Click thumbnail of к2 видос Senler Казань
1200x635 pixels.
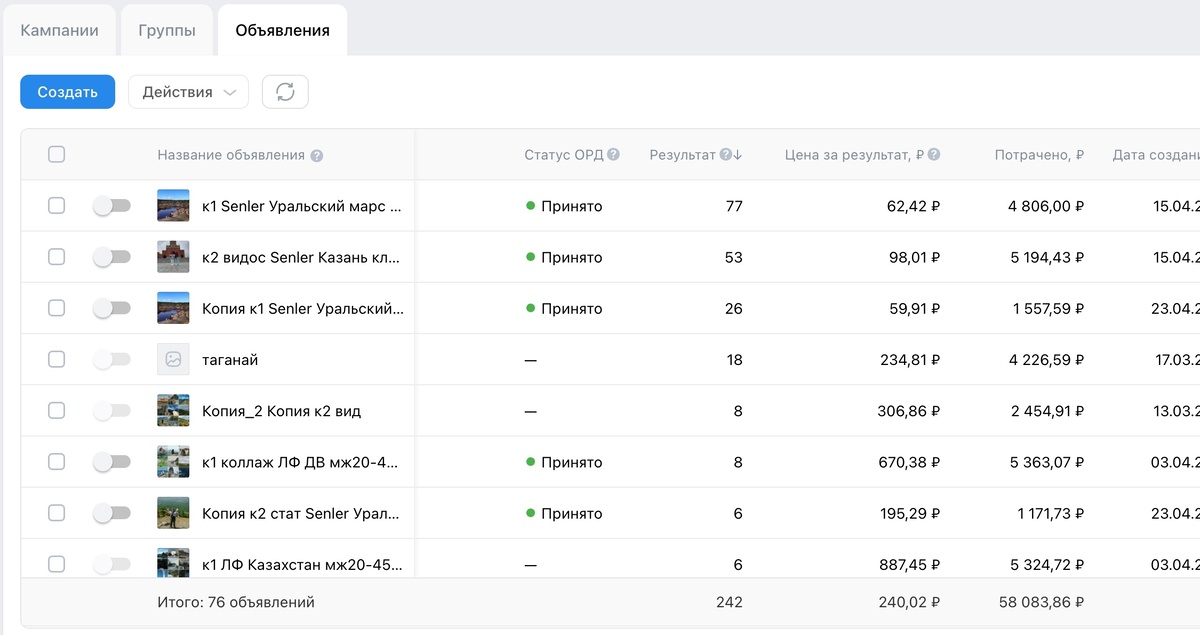173,257
